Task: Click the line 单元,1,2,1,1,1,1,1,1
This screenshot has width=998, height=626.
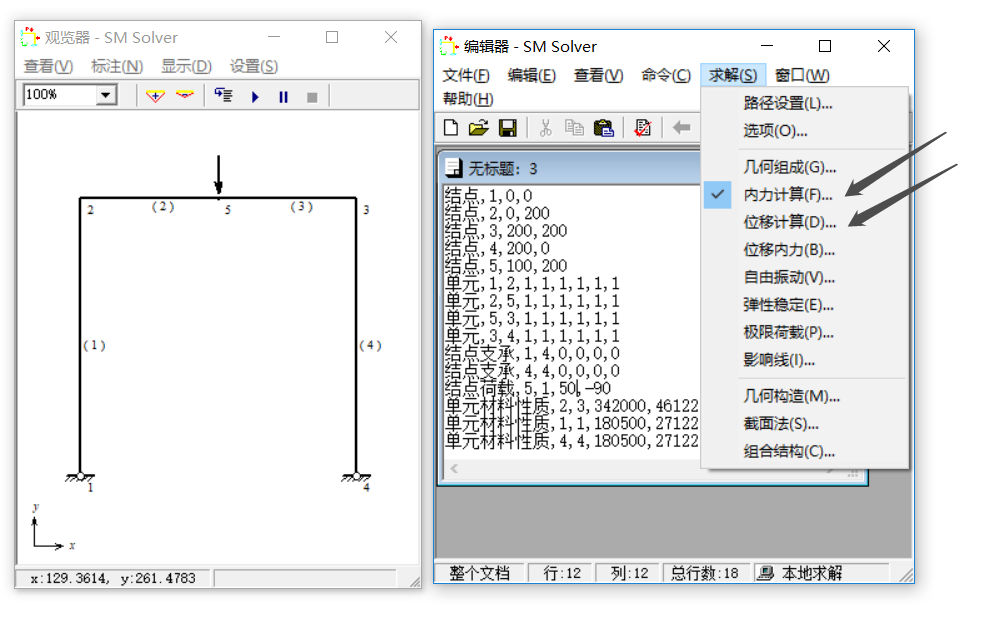Action: (x=532, y=283)
